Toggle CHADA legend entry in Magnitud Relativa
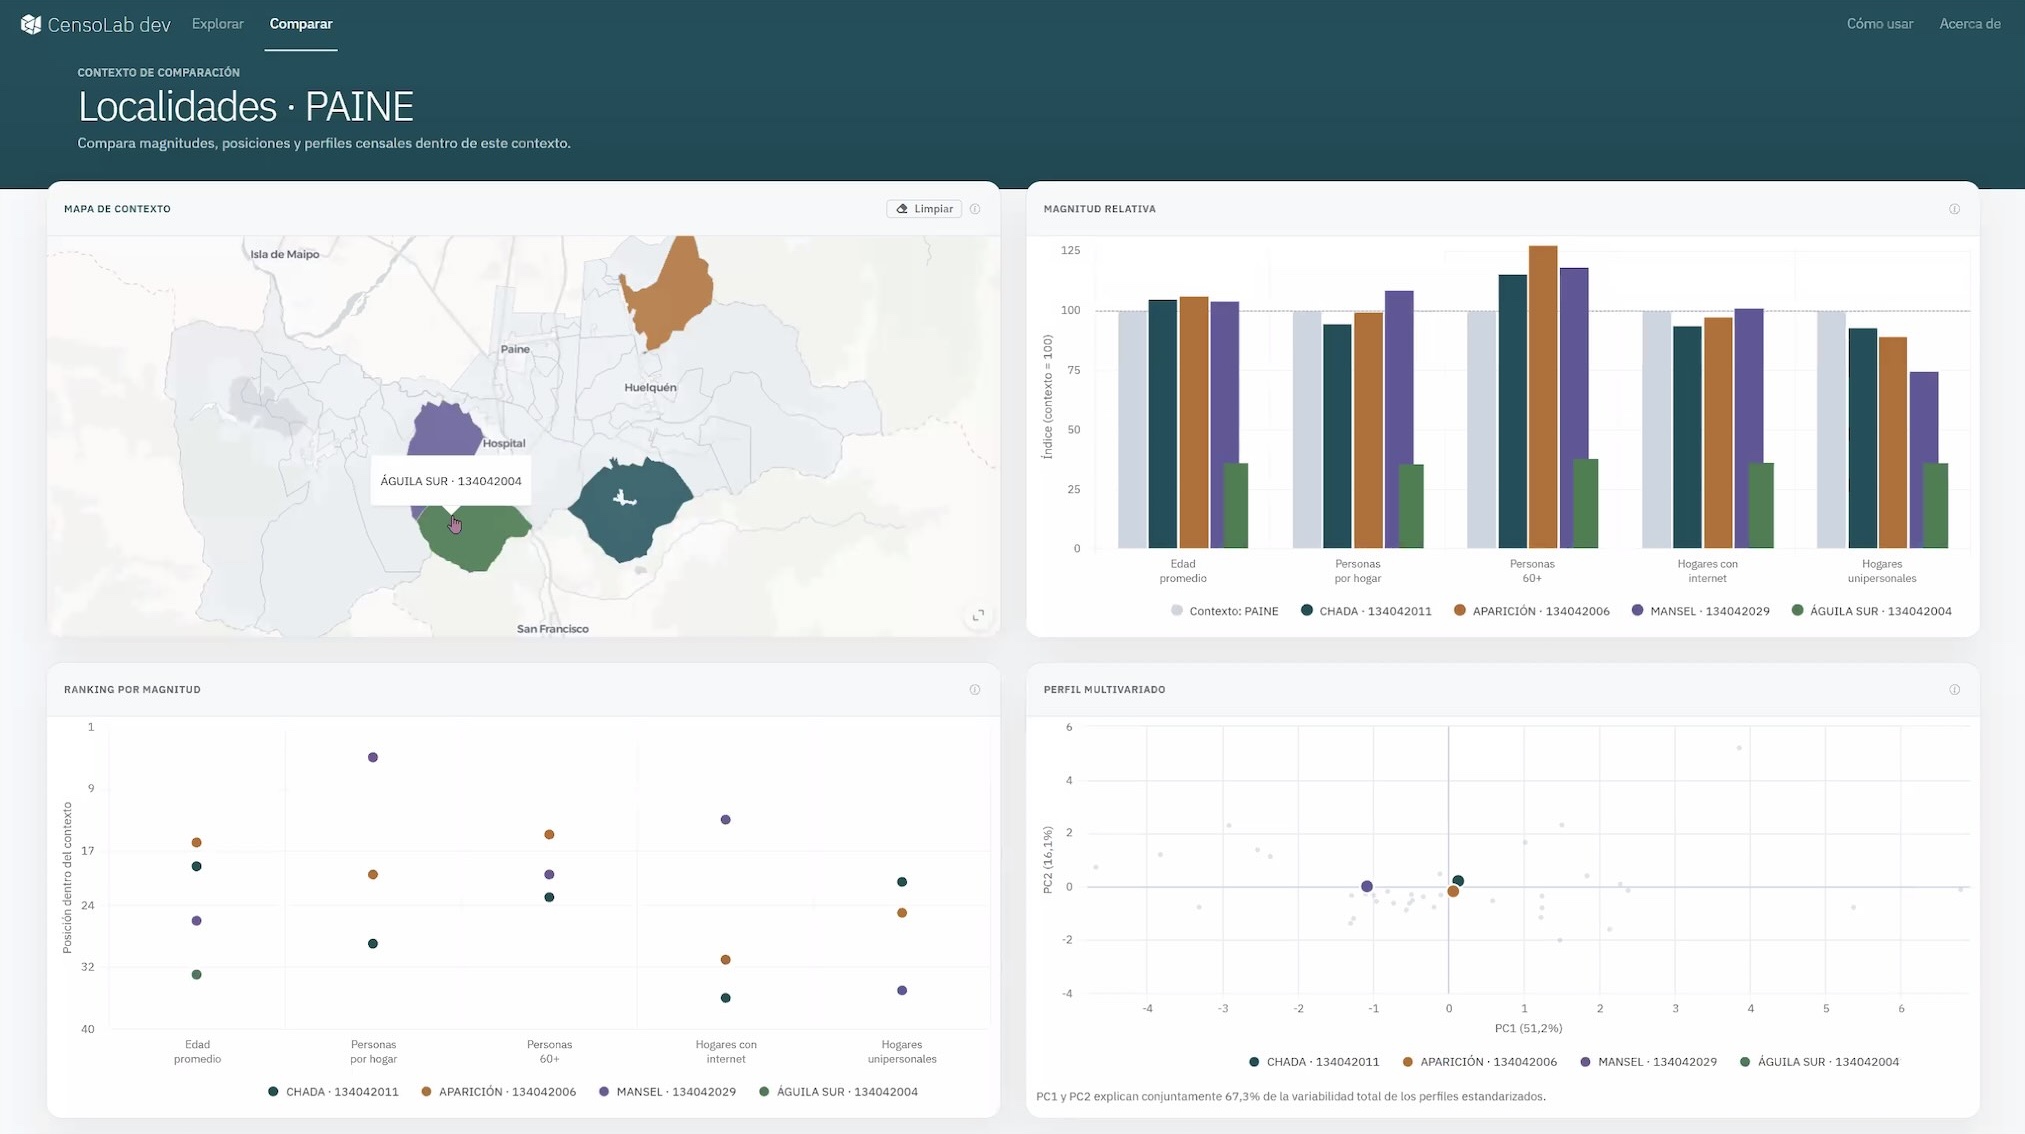The height and width of the screenshot is (1134, 2025). [x=1366, y=611]
